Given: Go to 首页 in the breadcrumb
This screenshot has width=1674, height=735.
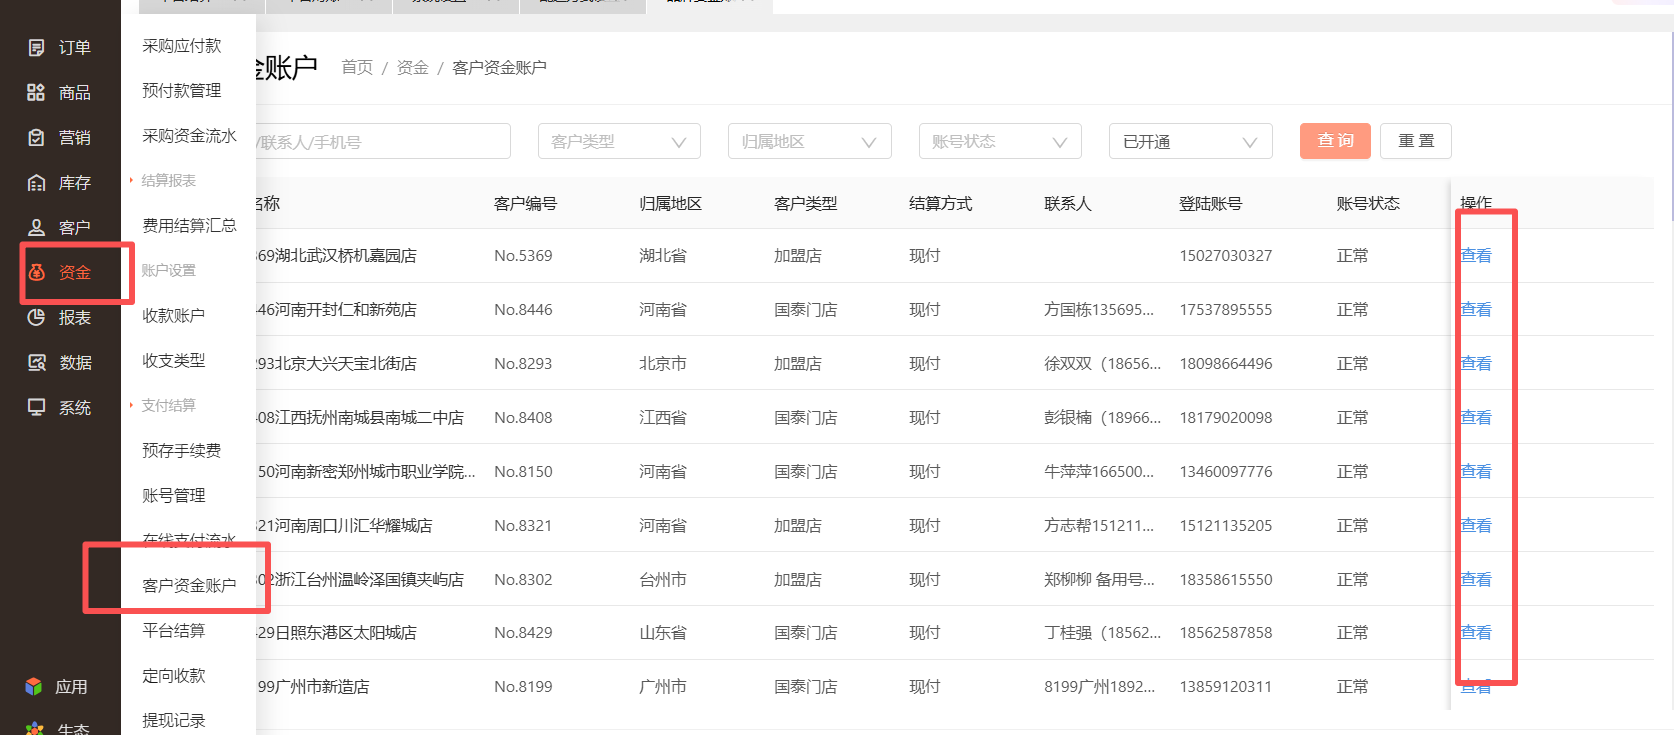Looking at the screenshot, I should coord(357,67).
